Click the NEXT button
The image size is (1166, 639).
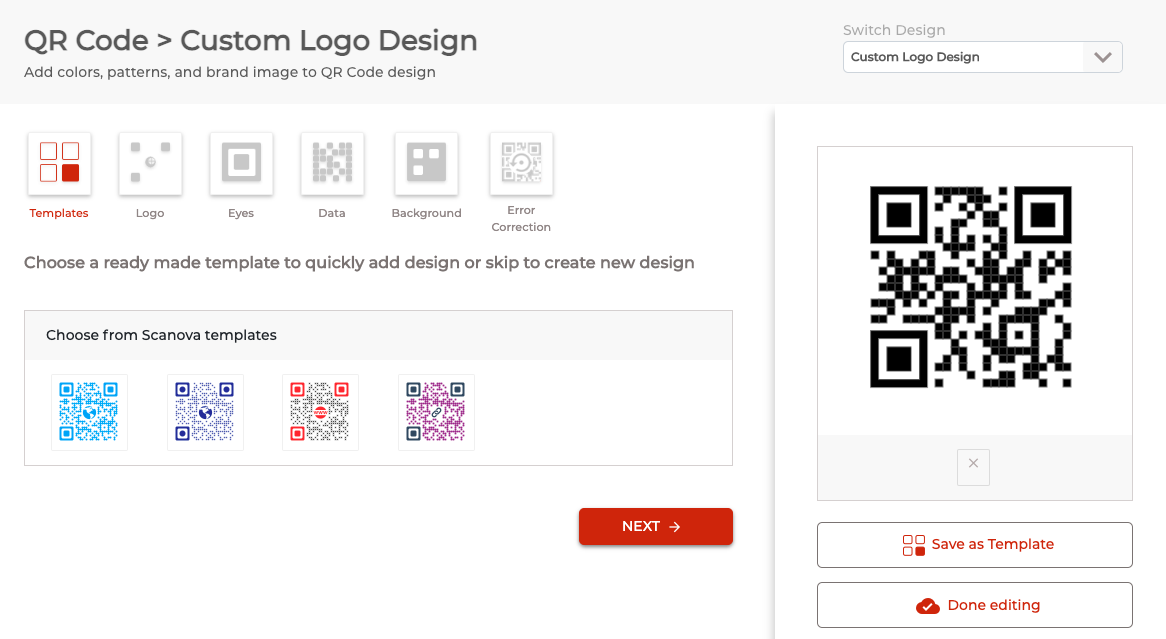(x=655, y=526)
